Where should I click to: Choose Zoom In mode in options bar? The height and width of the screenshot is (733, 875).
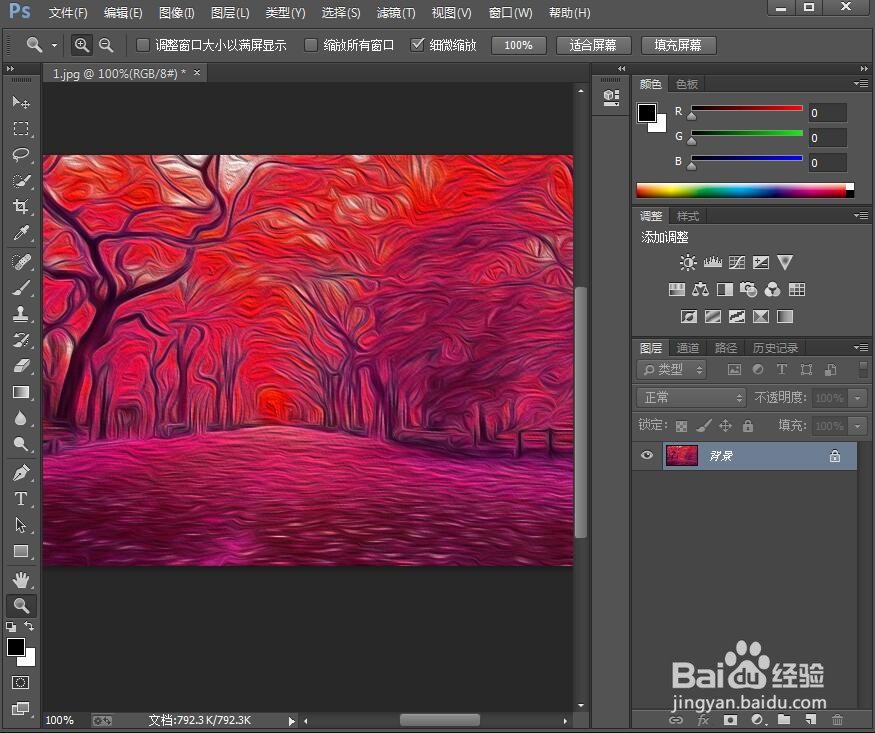82,45
